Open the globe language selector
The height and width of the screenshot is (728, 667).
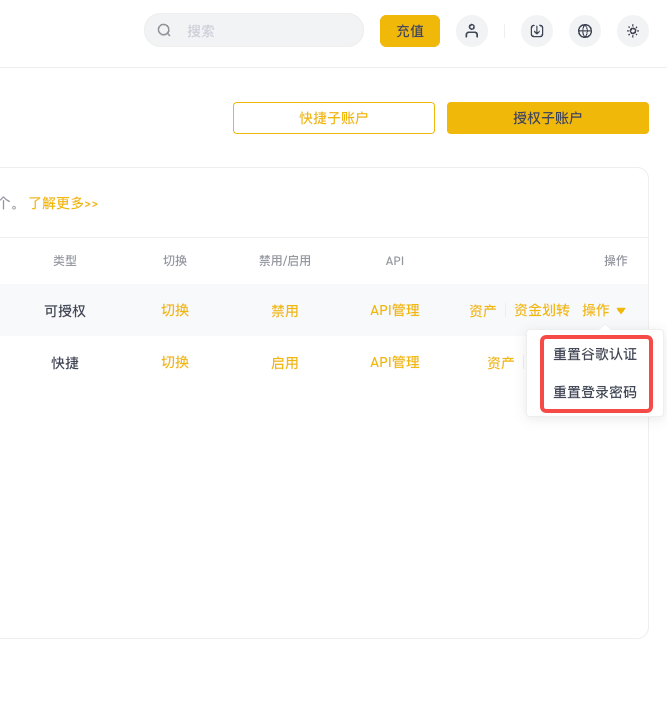[x=585, y=31]
